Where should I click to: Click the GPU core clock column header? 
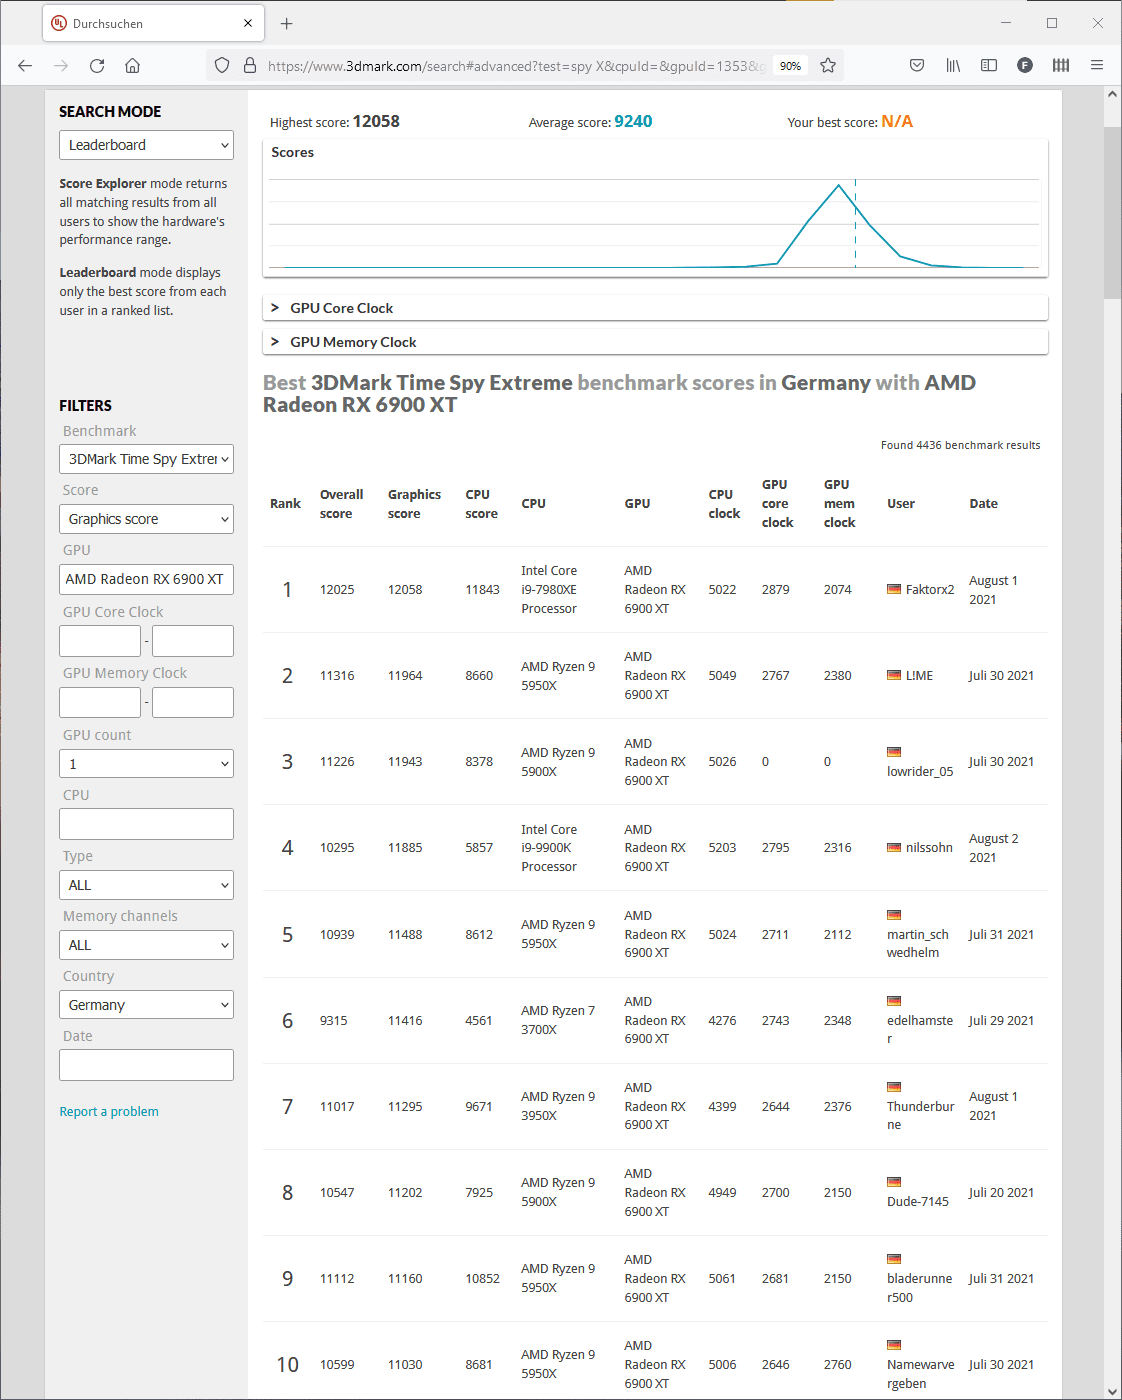tap(777, 503)
